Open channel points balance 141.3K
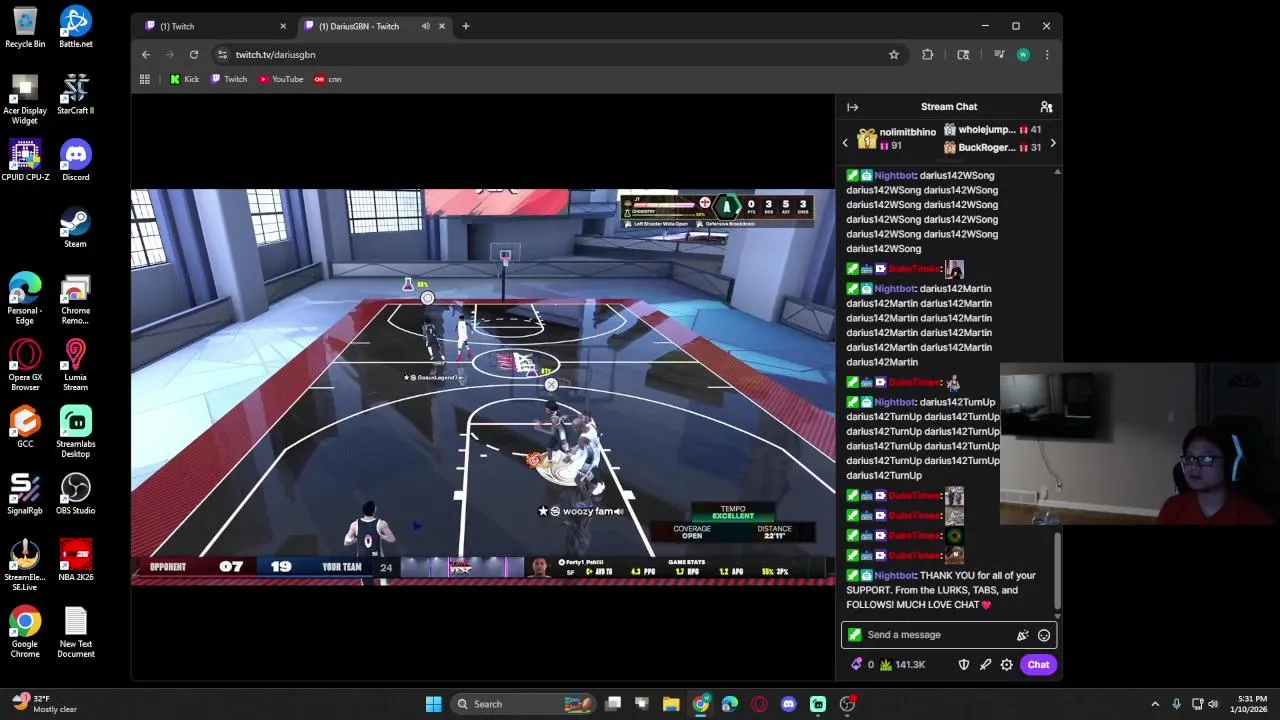The width and height of the screenshot is (1280, 720). [x=903, y=665]
